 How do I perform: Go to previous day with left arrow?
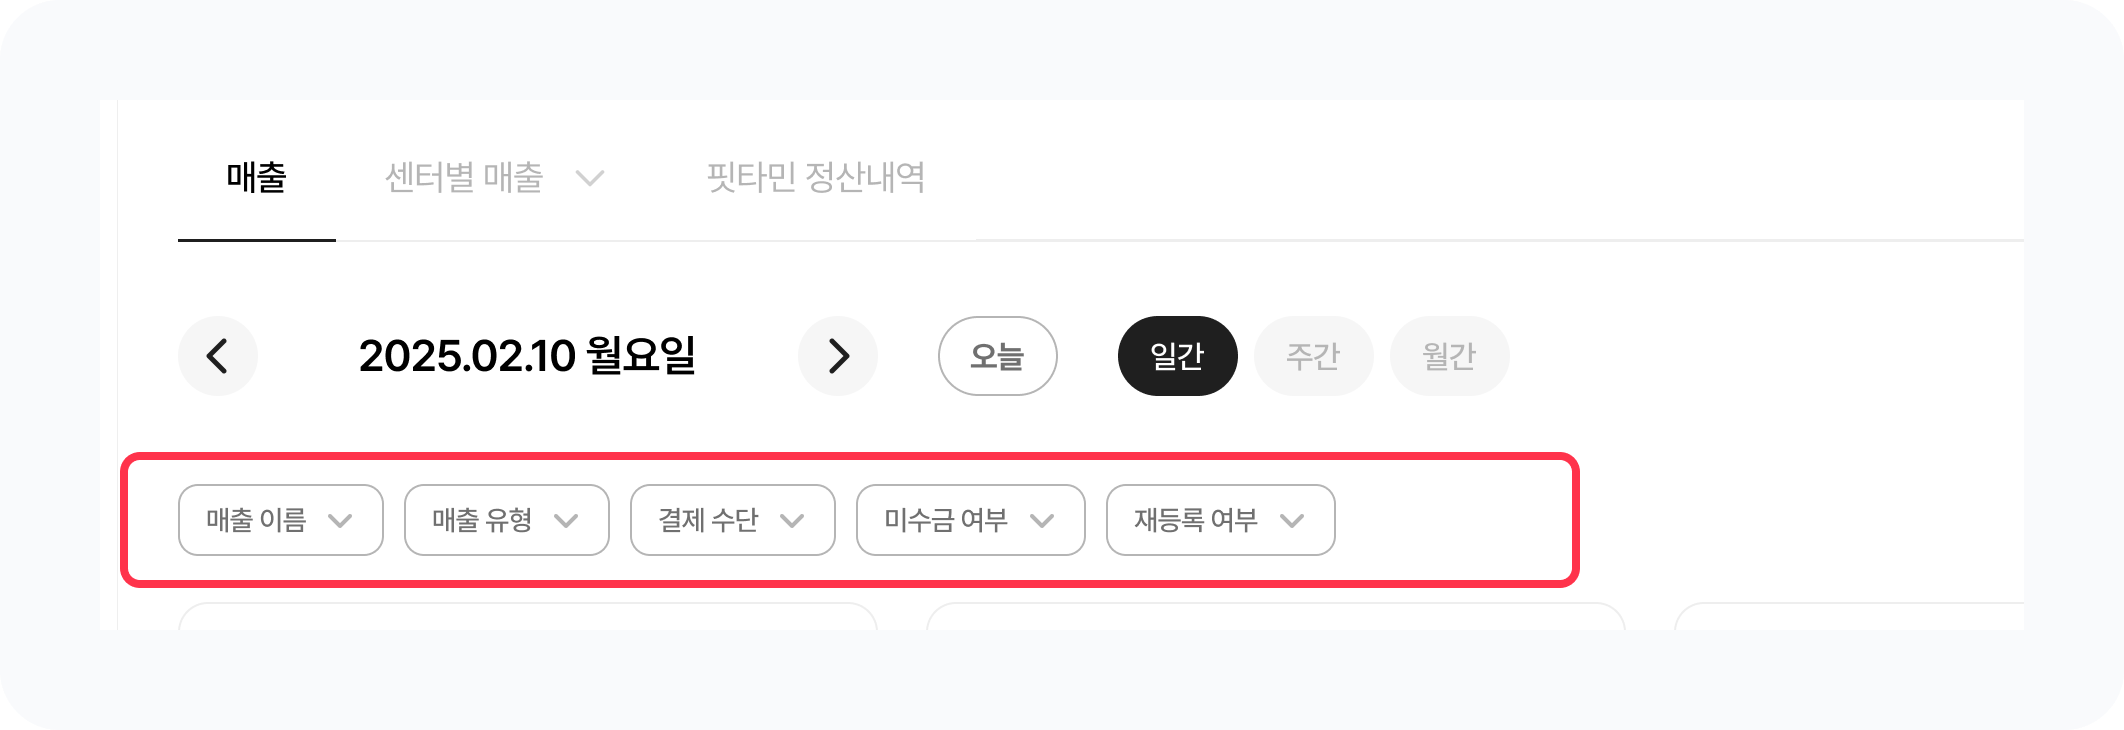coord(218,356)
